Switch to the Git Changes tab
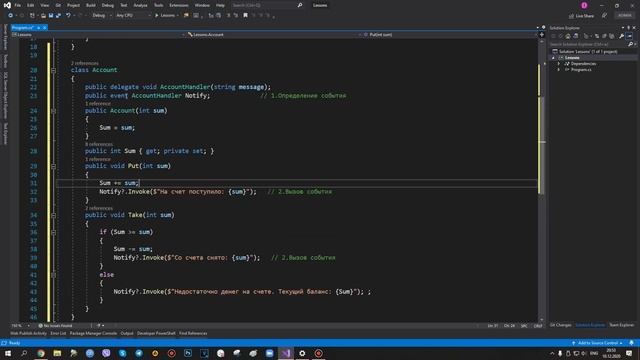Image resolution: width=640 pixels, height=360 pixels. point(560,325)
